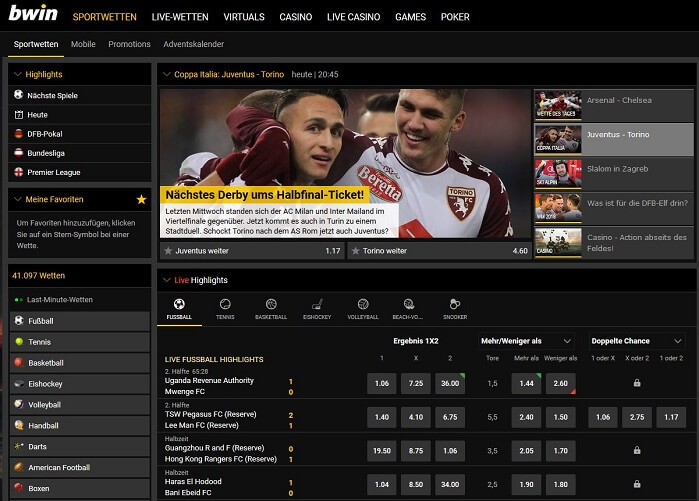Click the Bundesliga flag icon

18,153
